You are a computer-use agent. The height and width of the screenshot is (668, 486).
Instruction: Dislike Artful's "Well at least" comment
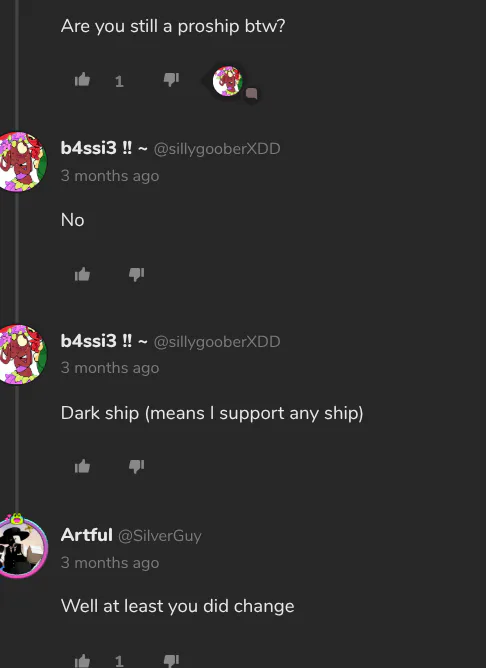pyautogui.click(x=171, y=661)
